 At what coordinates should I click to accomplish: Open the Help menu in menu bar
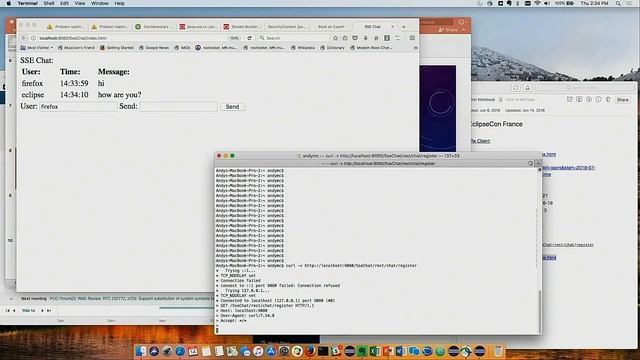coord(119,3)
